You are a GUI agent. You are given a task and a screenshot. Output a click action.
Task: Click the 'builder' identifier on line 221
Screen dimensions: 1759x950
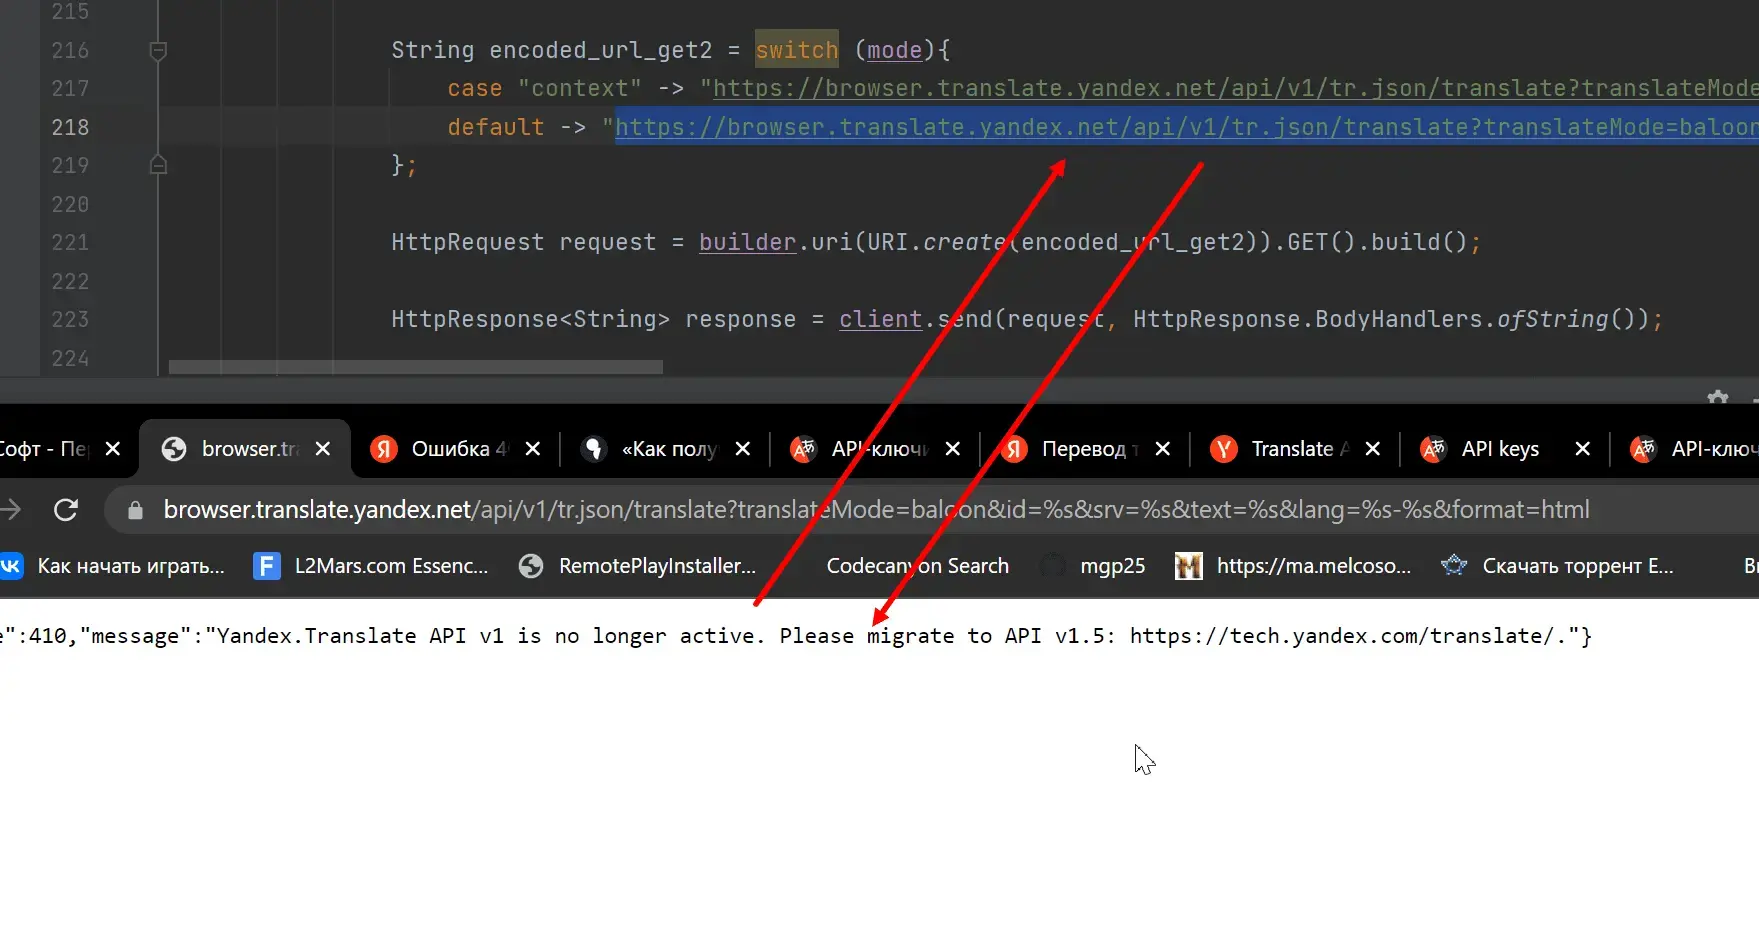pyautogui.click(x=748, y=242)
